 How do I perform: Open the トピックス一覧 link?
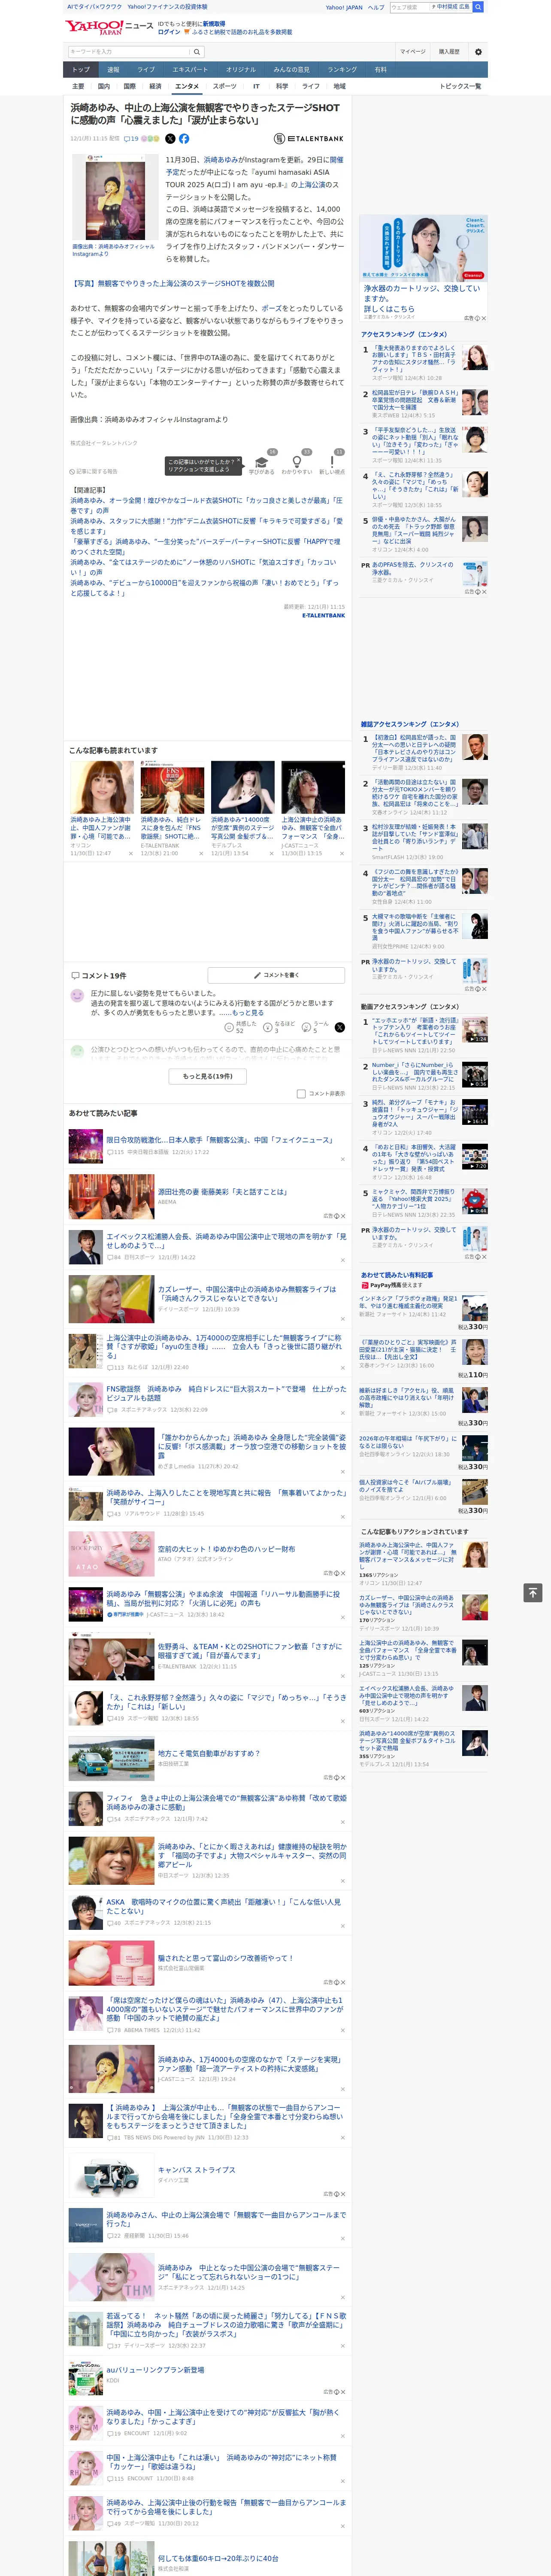click(x=461, y=86)
